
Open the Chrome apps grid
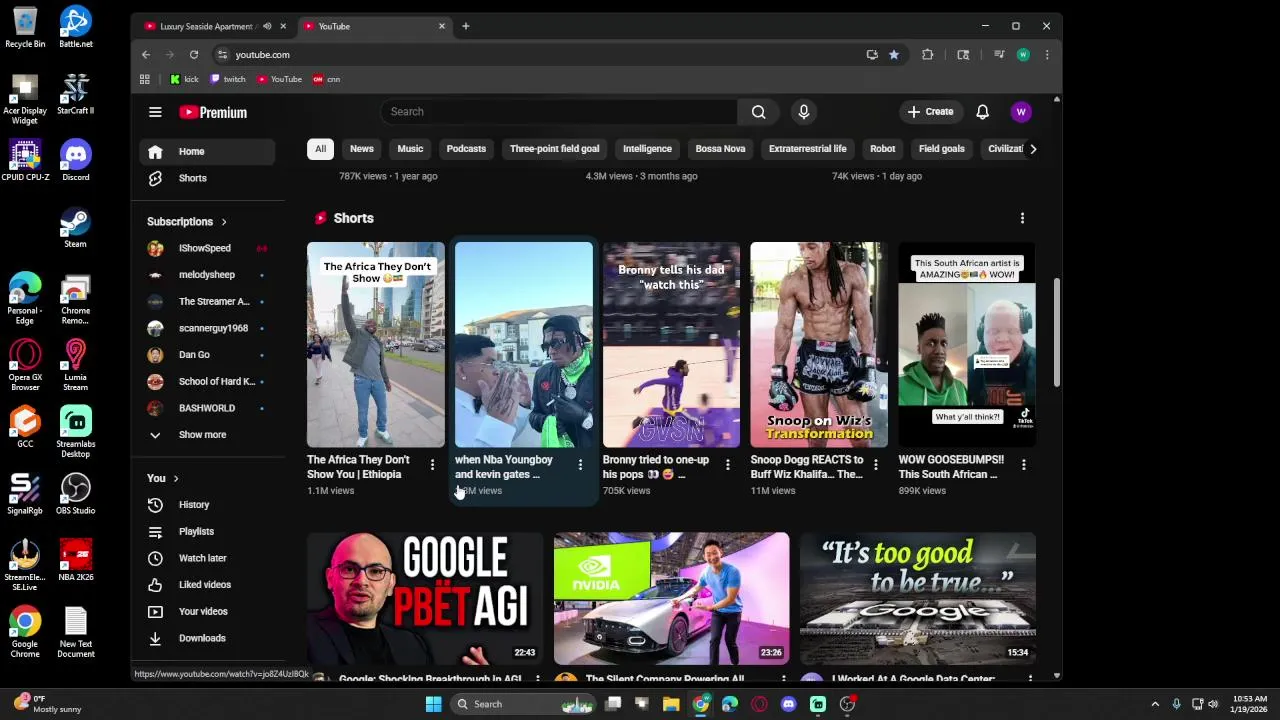tap(145, 79)
